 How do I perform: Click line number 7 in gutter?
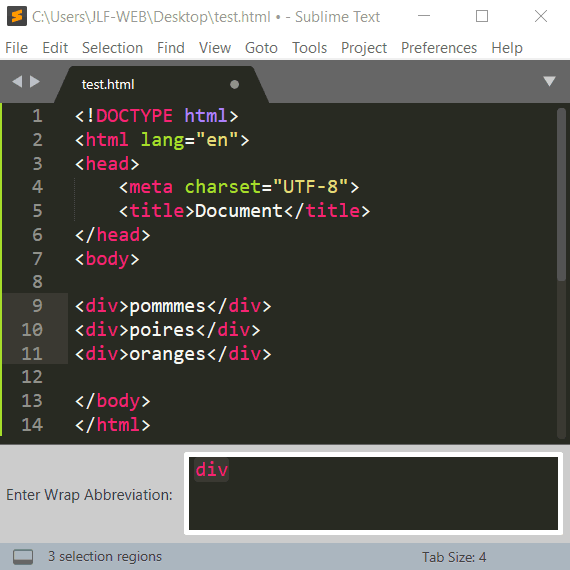tap(37, 259)
